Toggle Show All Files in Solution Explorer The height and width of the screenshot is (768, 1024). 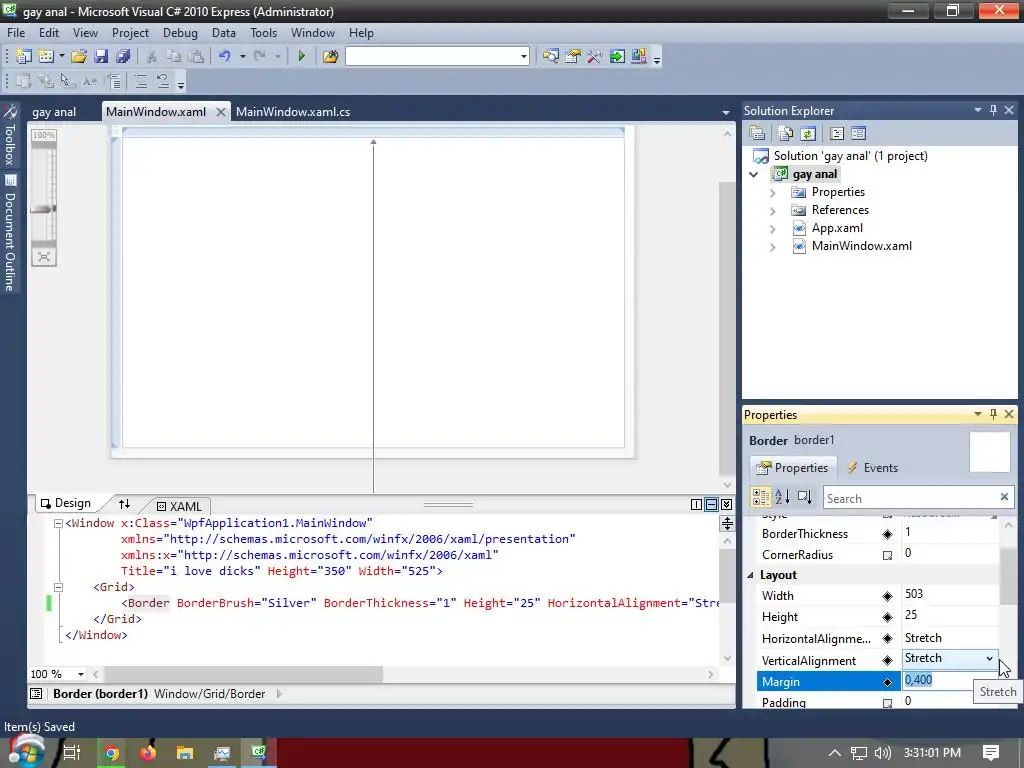(786, 133)
